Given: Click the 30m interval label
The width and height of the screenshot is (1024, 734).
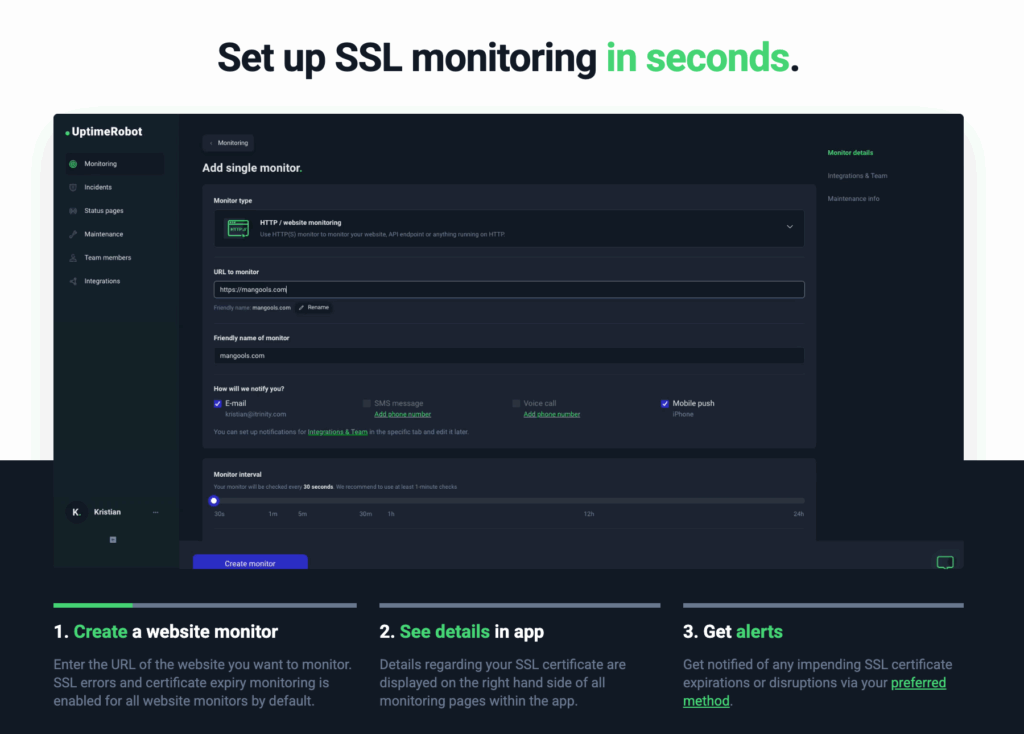Looking at the screenshot, I should [366, 515].
